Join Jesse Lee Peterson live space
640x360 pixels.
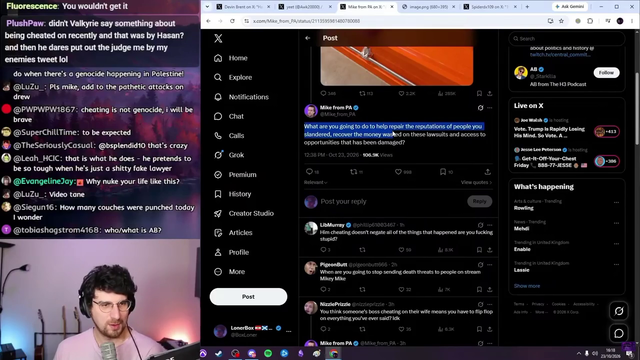click(x=607, y=161)
